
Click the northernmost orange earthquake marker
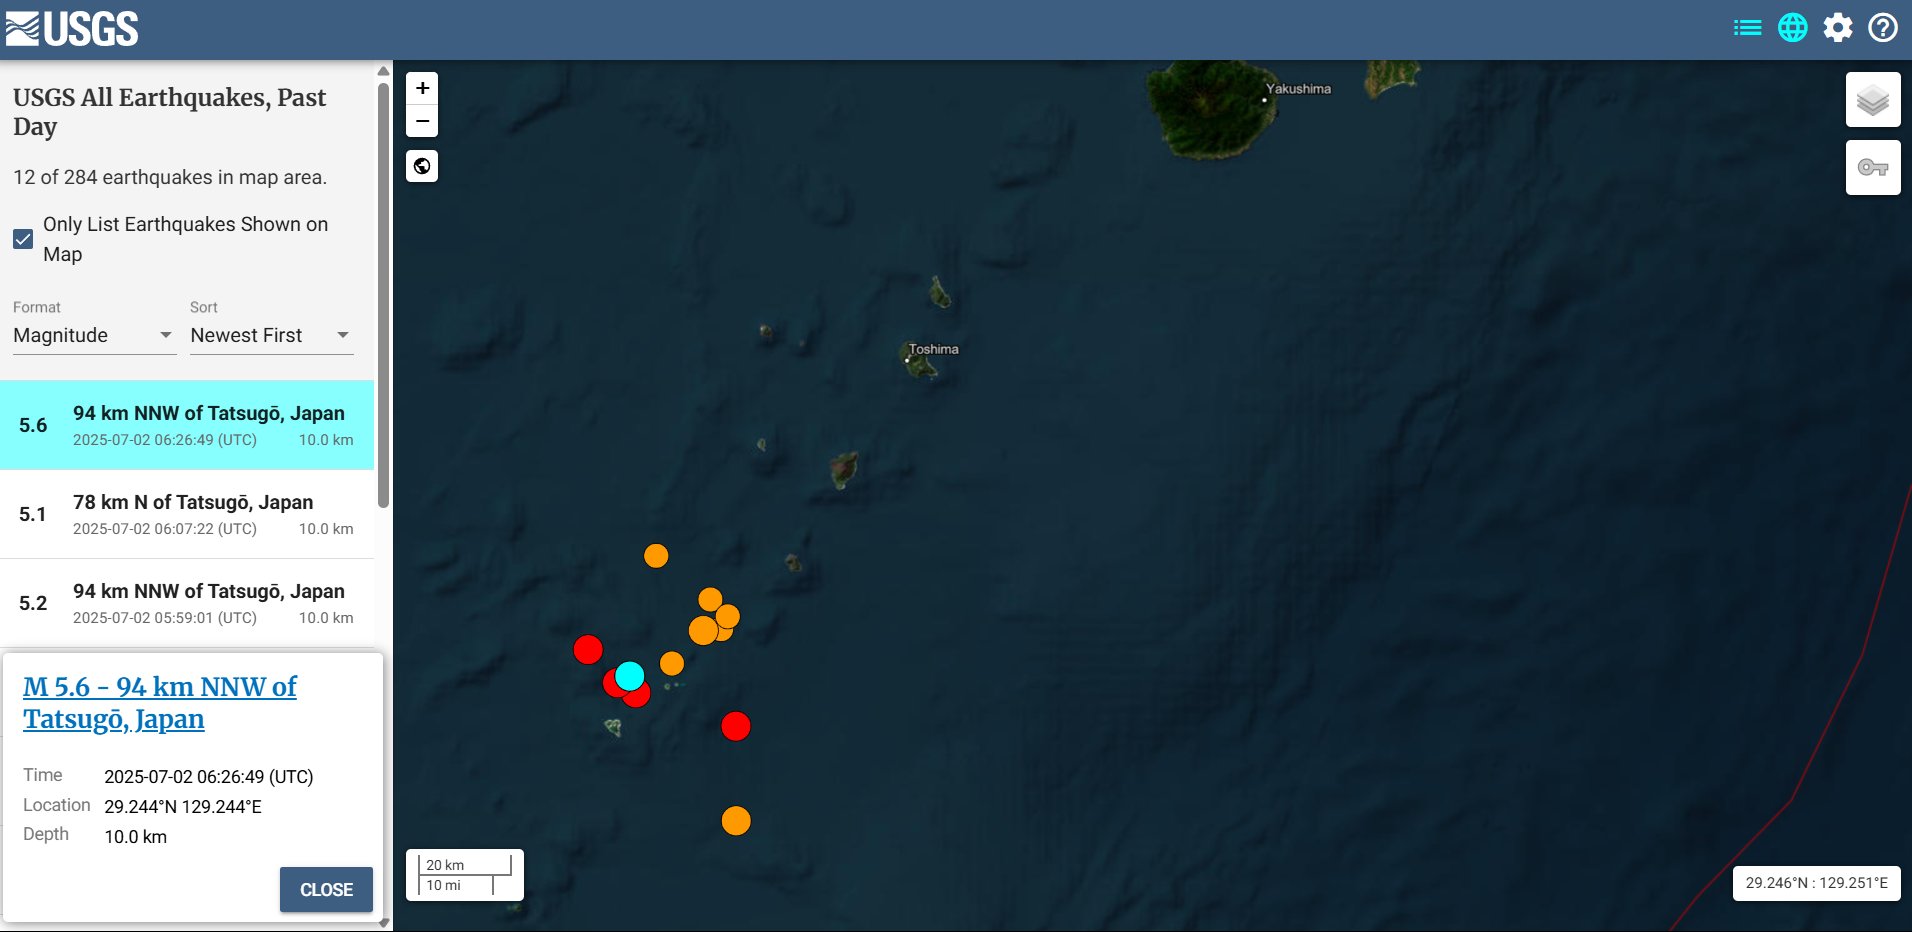[x=656, y=556]
